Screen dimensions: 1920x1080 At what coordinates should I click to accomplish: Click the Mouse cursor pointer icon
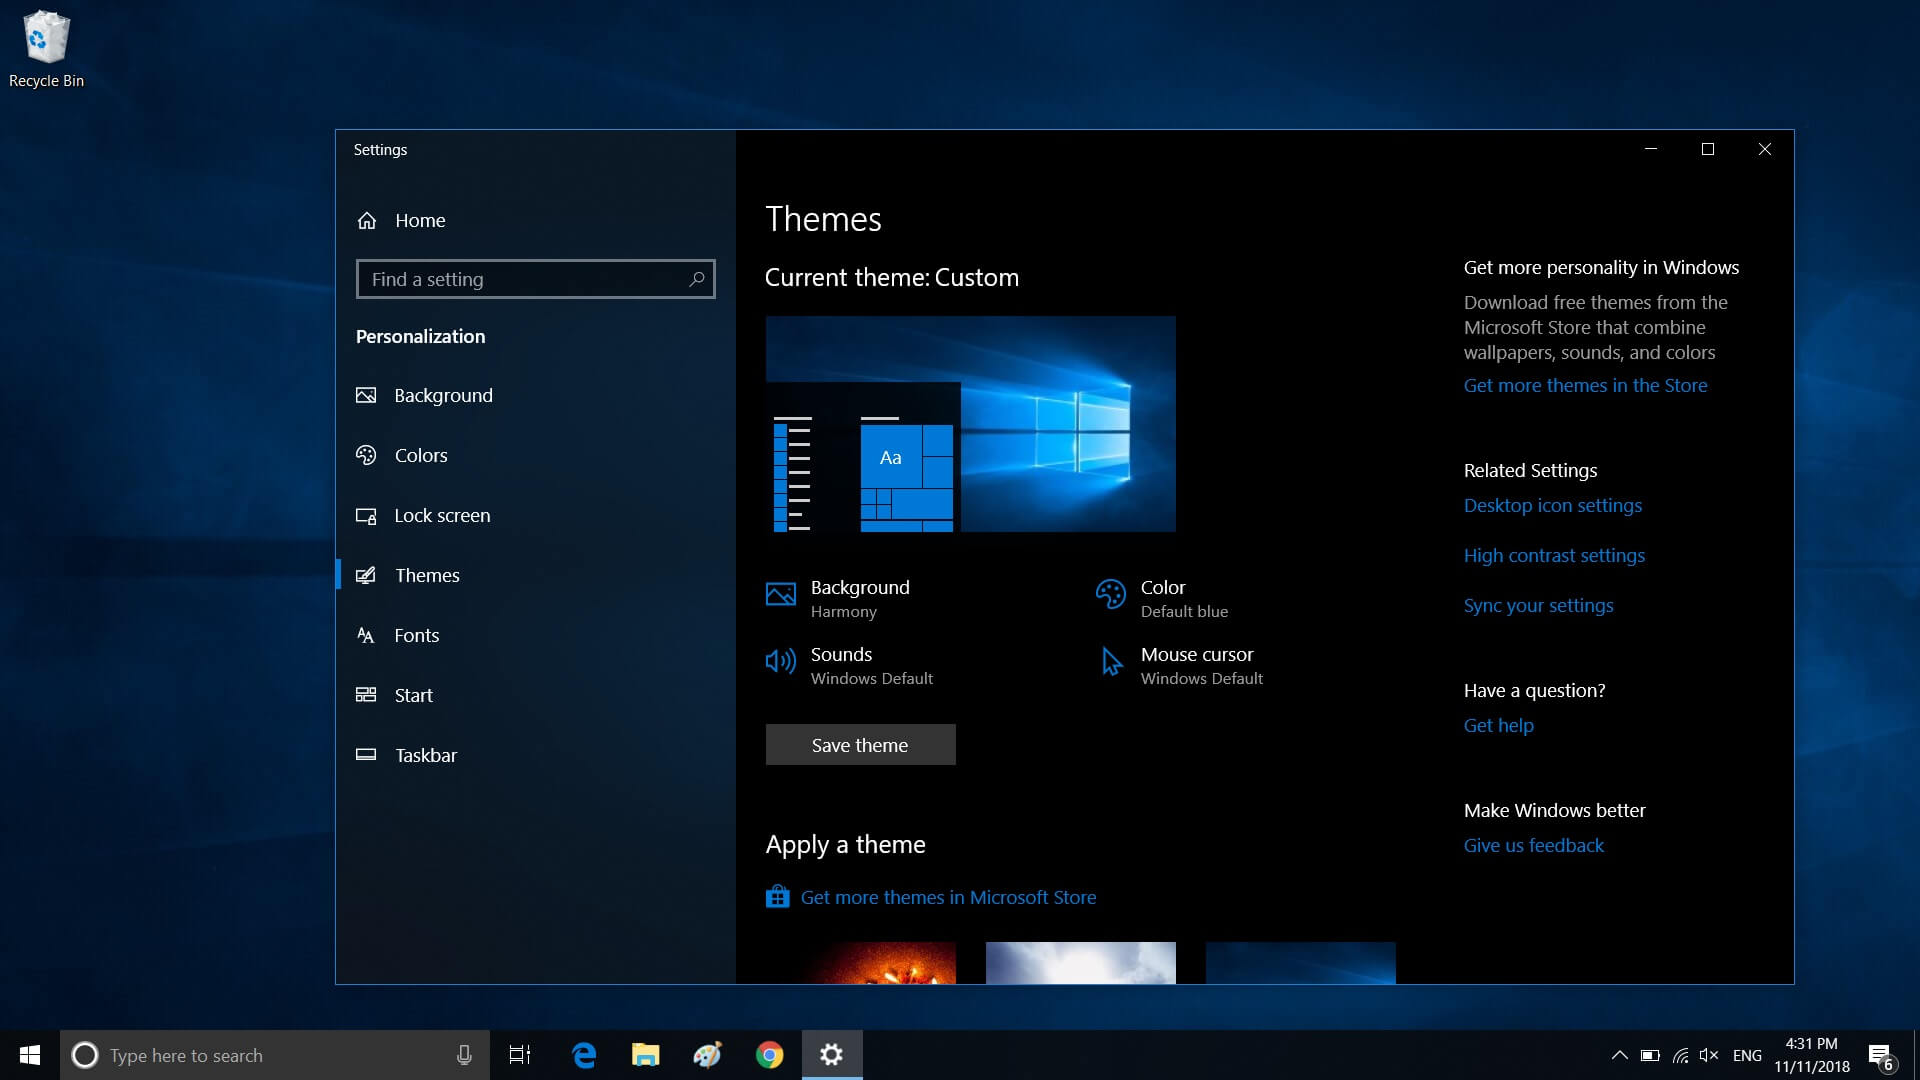tap(1111, 661)
